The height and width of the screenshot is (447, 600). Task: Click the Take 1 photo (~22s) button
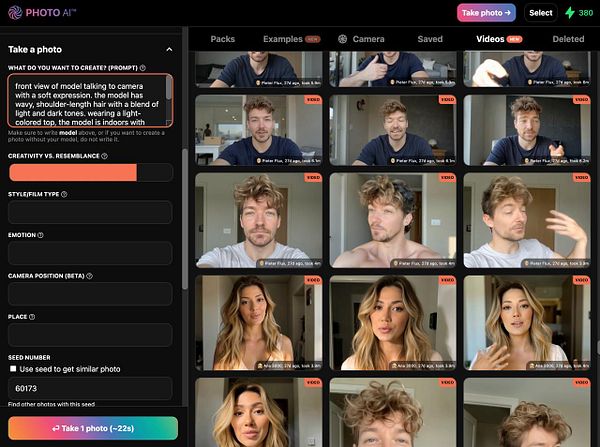click(x=93, y=428)
